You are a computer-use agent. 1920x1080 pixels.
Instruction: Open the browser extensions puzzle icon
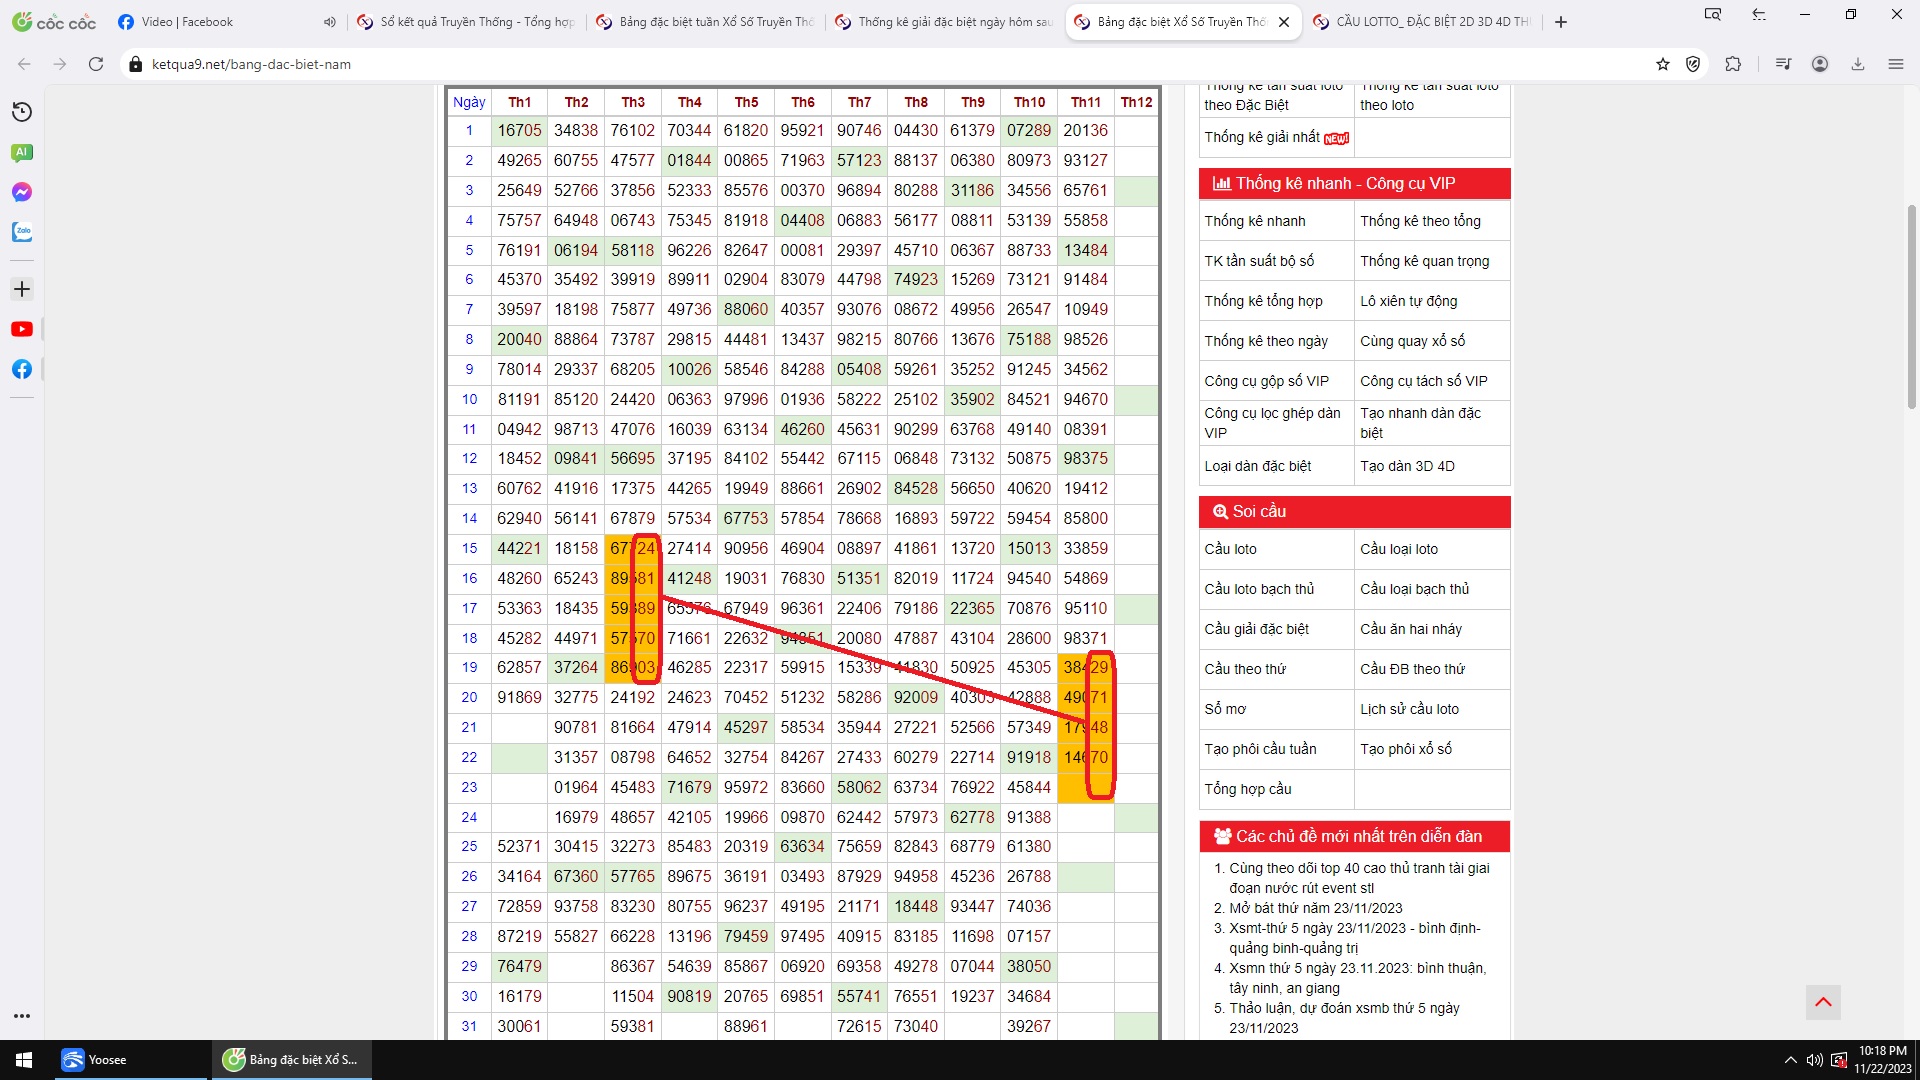tap(1733, 64)
